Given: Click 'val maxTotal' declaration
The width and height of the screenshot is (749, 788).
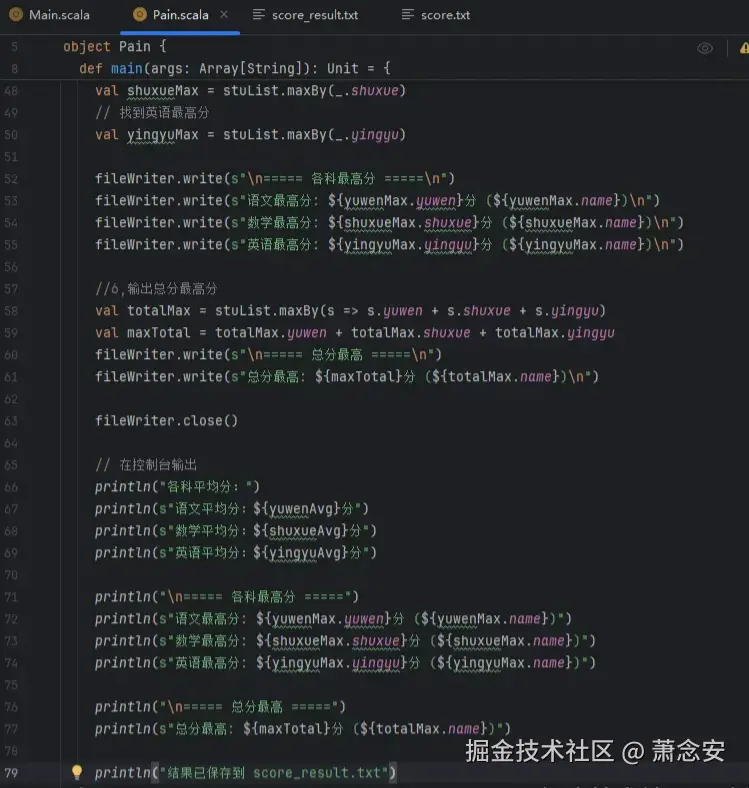Looking at the screenshot, I should 355,333.
